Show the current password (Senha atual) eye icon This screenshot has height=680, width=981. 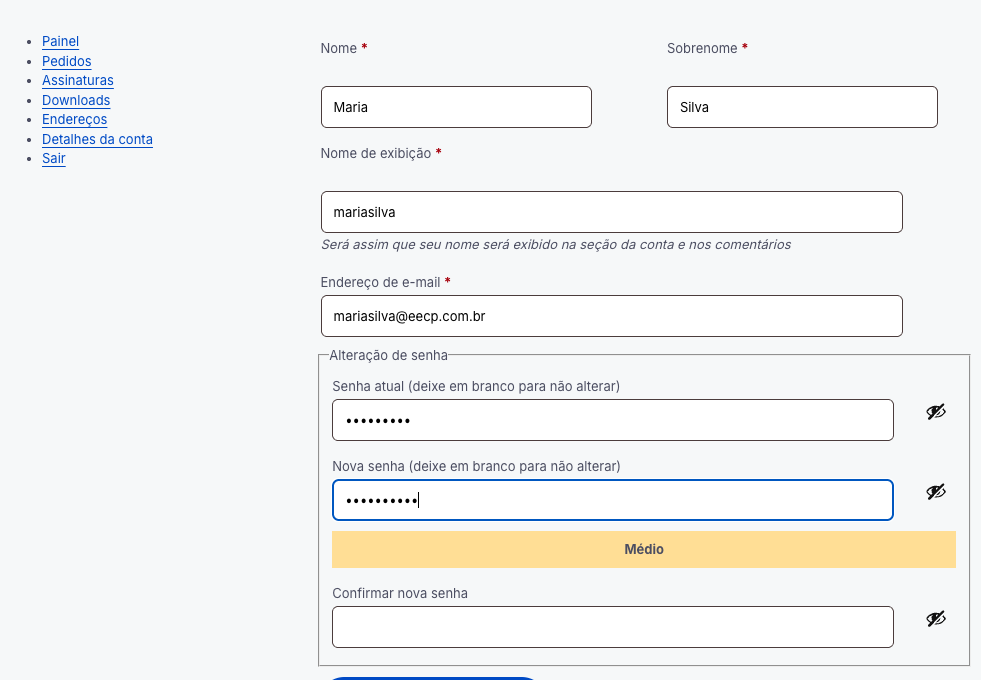tap(936, 412)
